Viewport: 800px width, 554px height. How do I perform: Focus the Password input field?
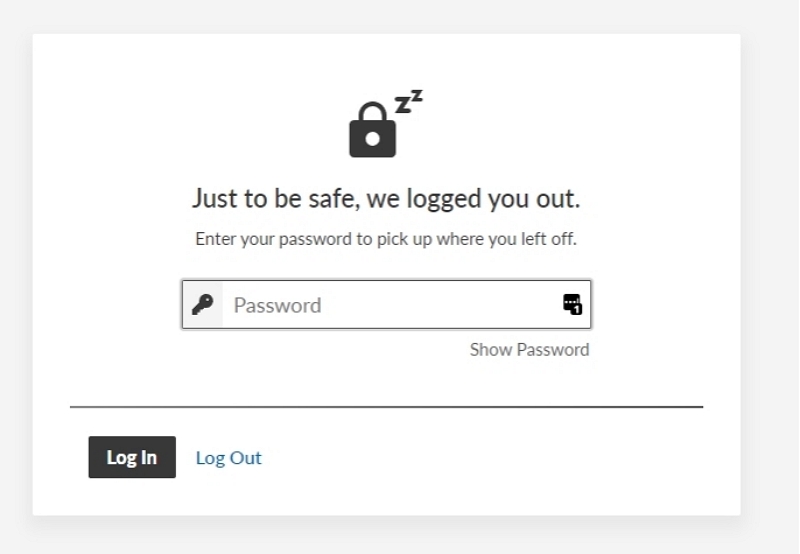point(386,305)
